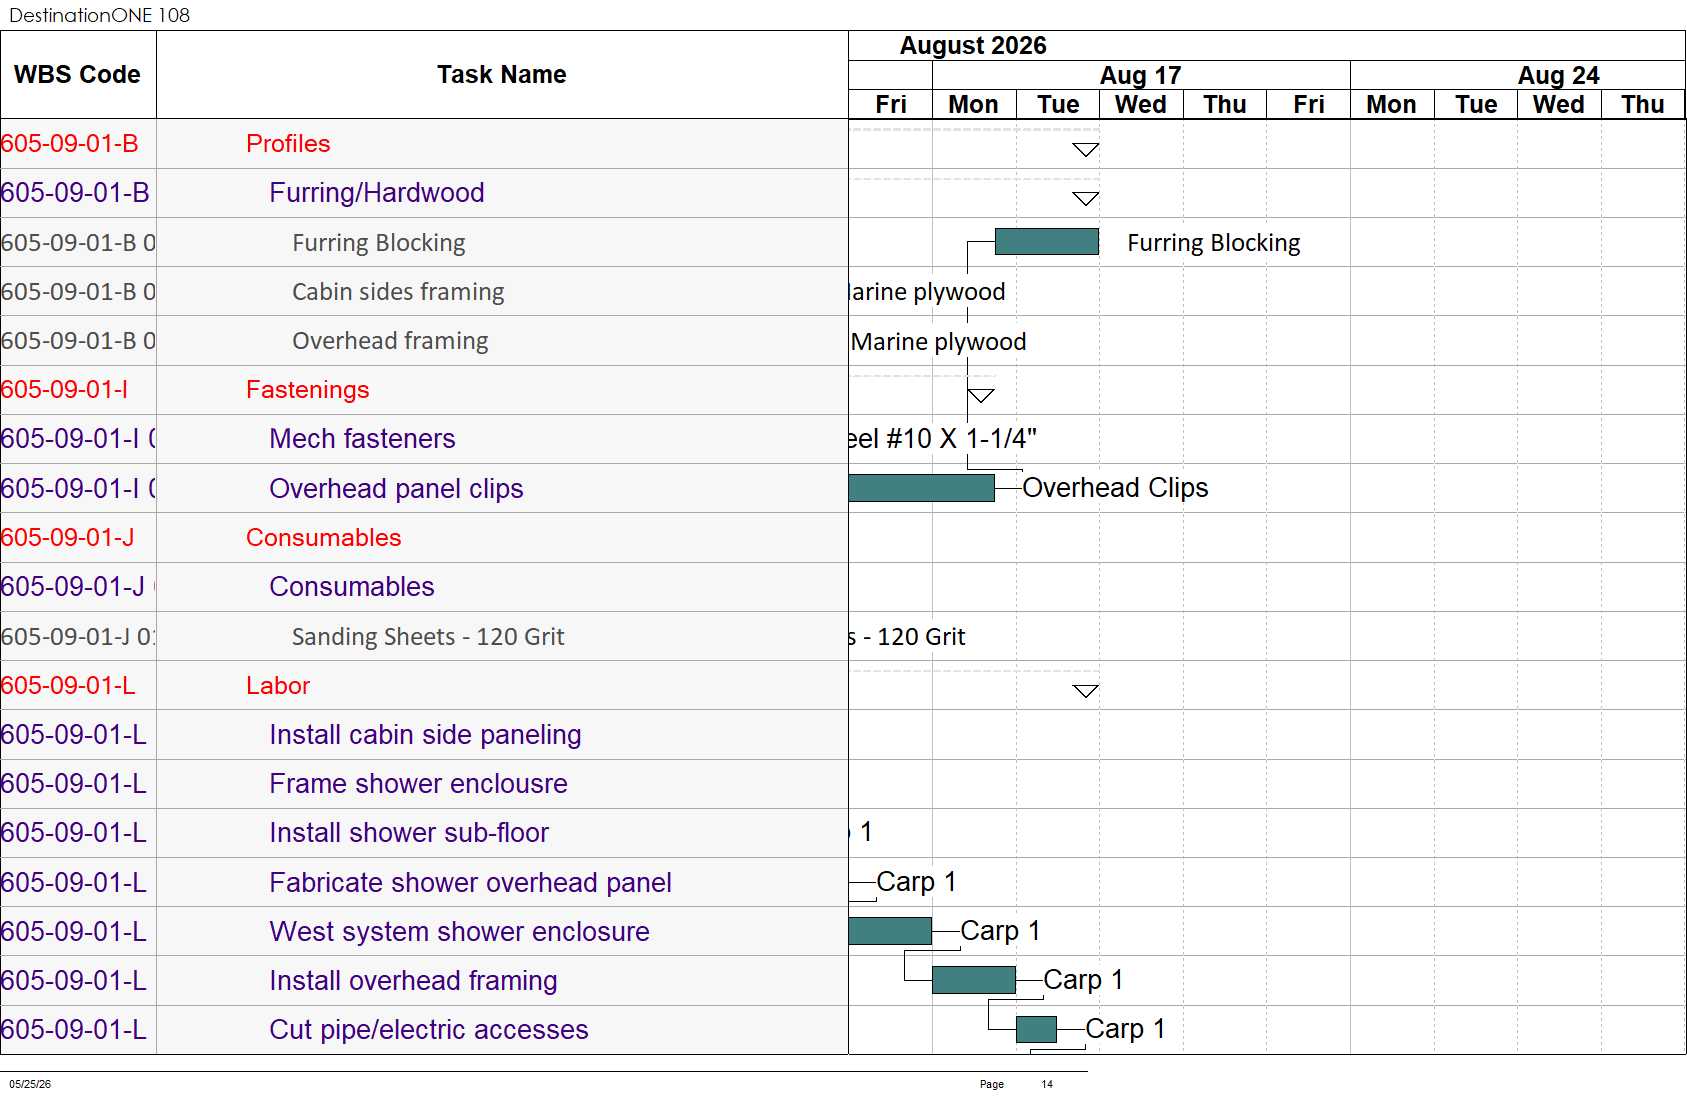This screenshot has height=1097, width=1687.
Task: Select the Install shower sub-floor task
Action: (x=409, y=833)
